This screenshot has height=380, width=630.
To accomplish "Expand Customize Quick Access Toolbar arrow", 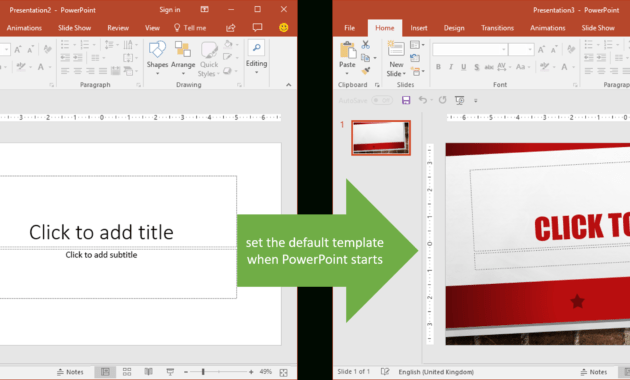I will [x=476, y=100].
